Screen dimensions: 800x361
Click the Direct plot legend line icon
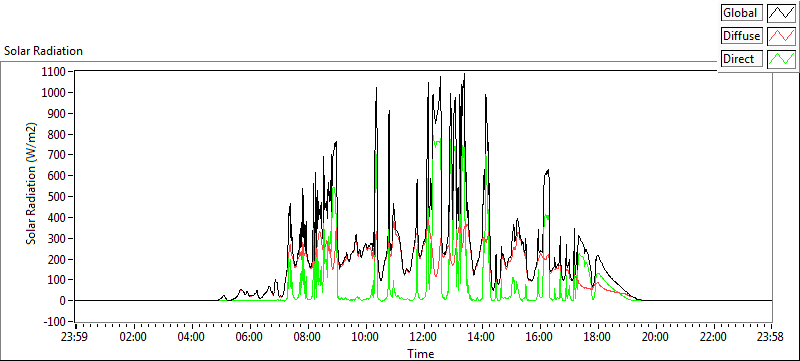click(x=781, y=59)
